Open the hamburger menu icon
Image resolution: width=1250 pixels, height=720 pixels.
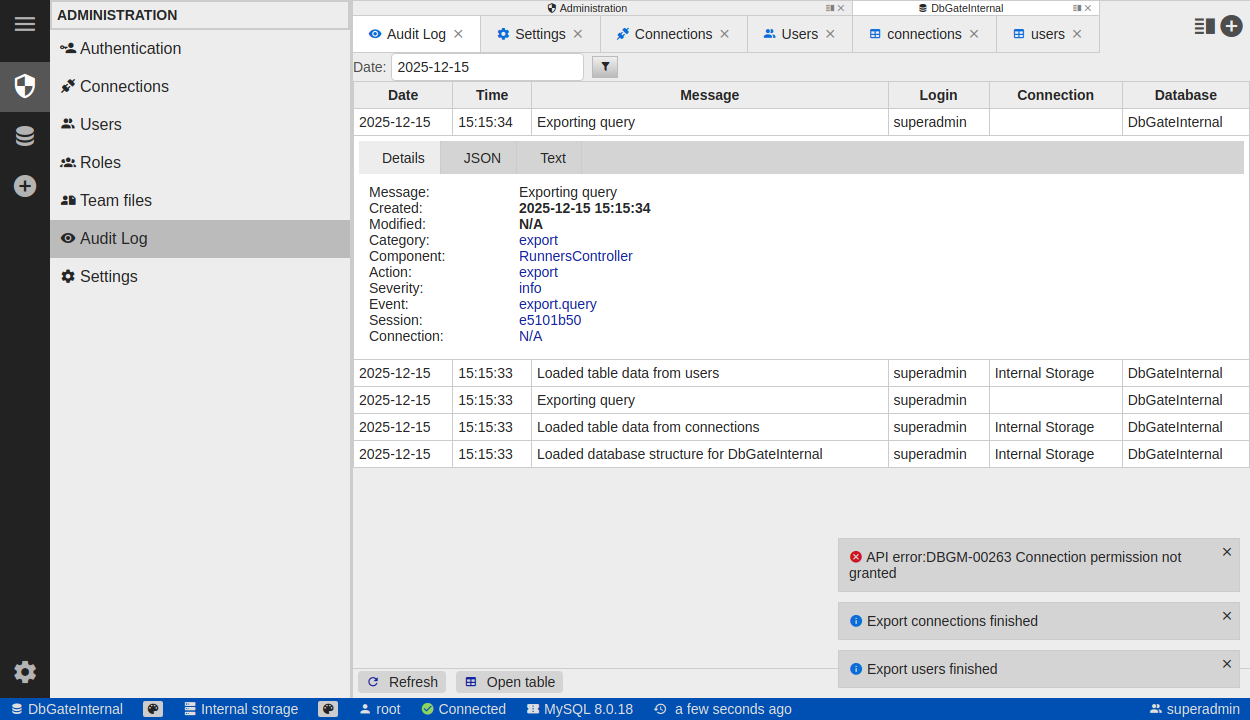tap(25, 24)
